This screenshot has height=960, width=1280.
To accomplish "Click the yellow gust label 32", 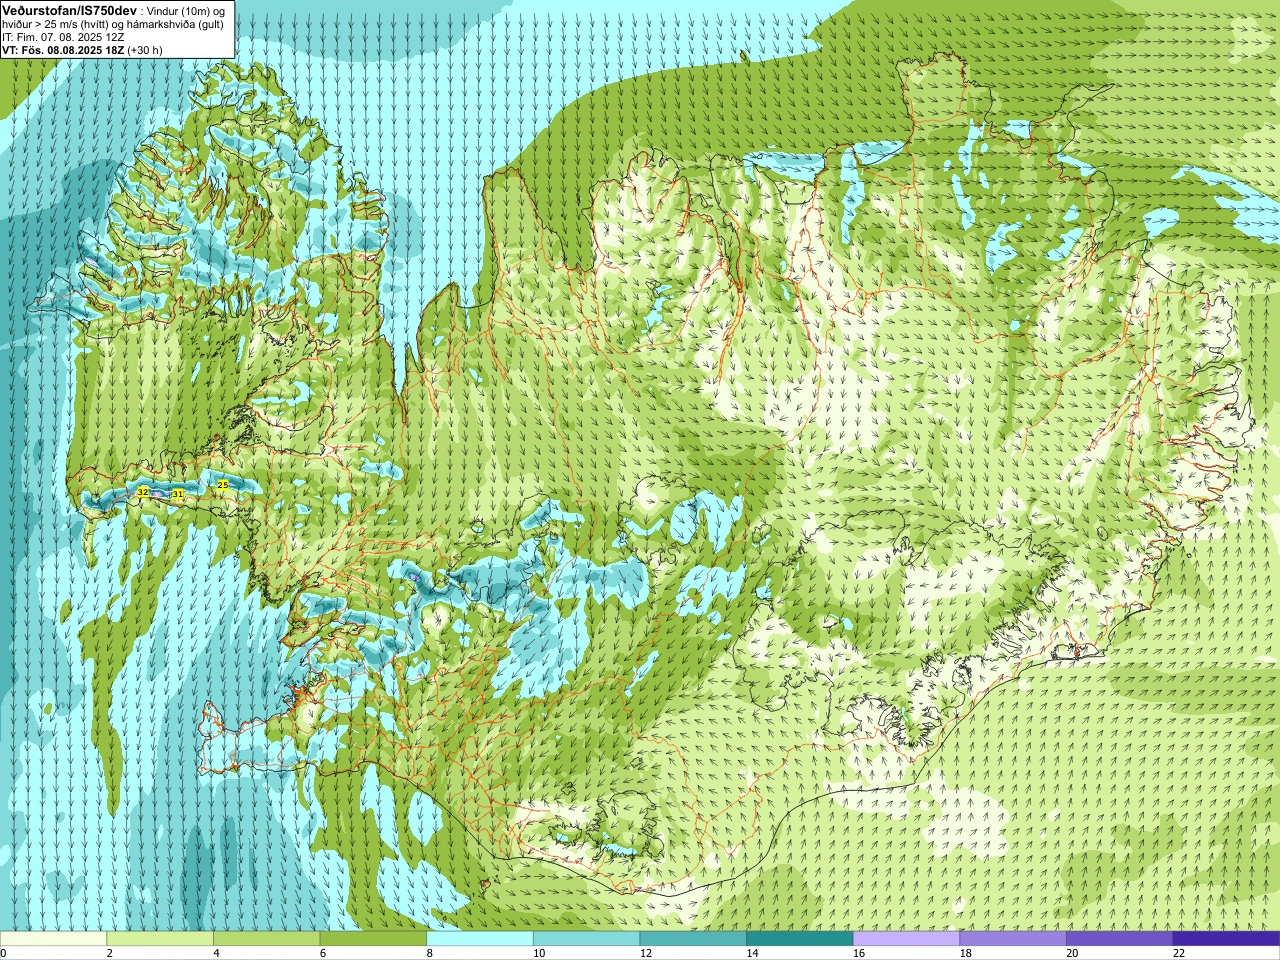I will pos(143,492).
